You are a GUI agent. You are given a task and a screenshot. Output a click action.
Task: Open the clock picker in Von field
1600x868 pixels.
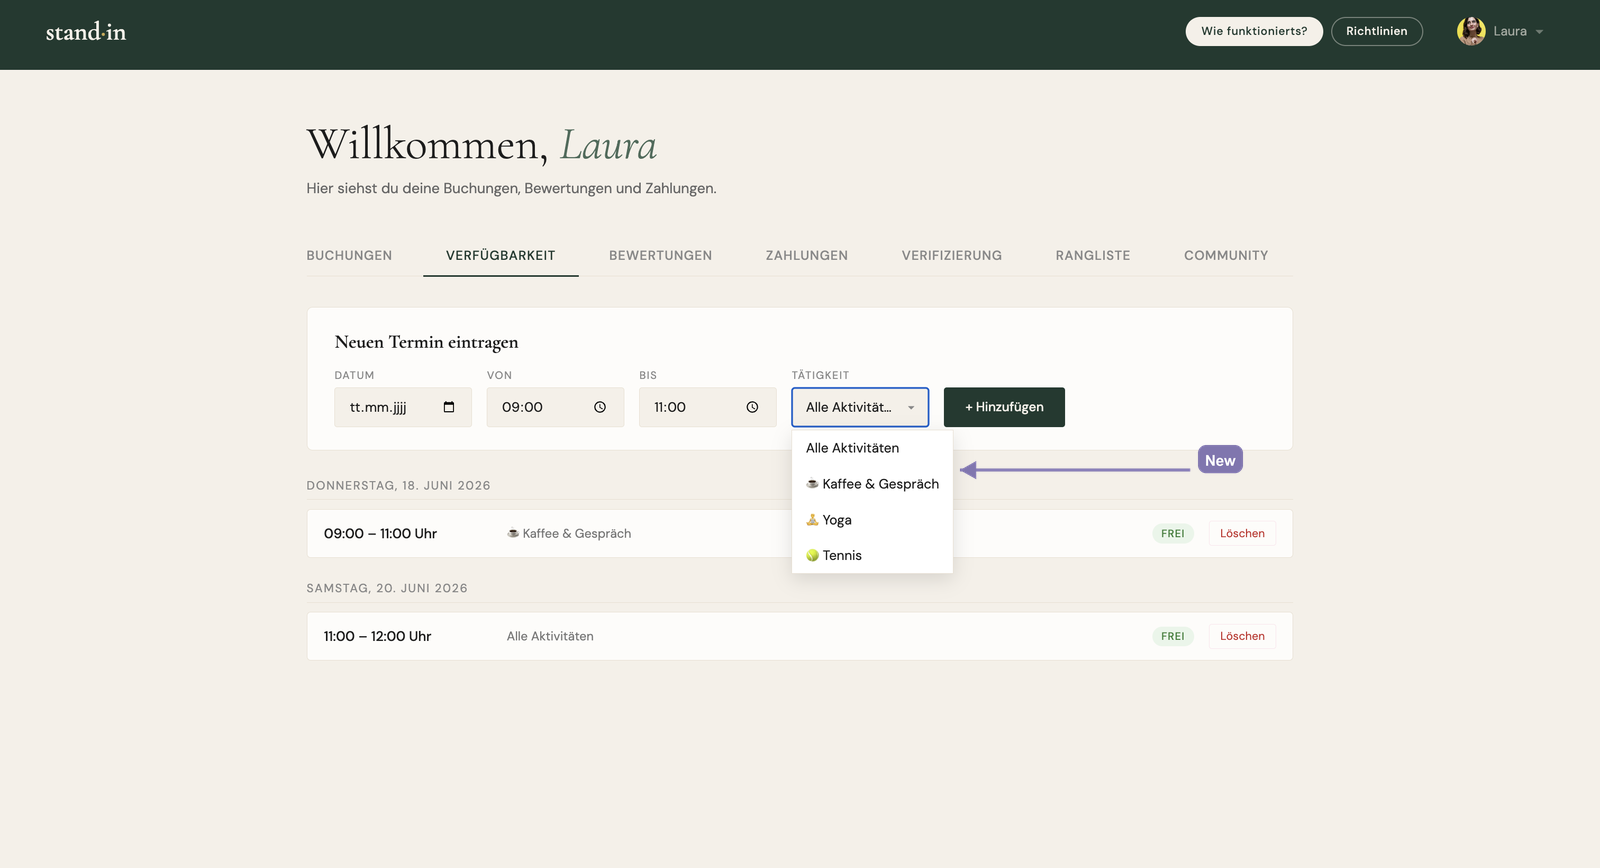(x=600, y=407)
